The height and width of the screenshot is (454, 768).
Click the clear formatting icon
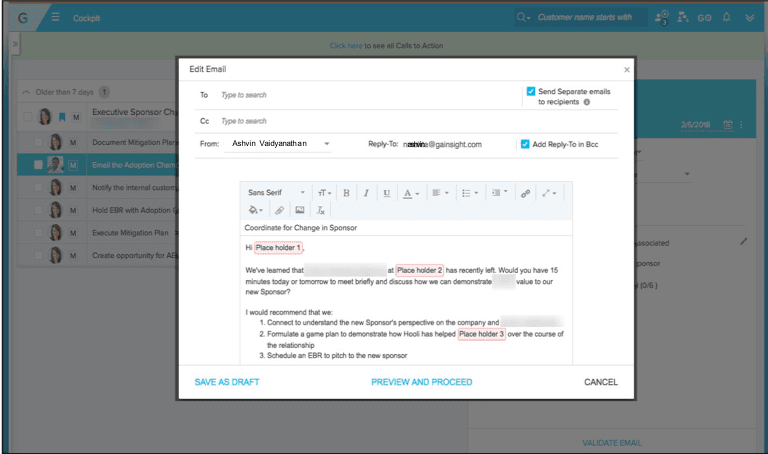(321, 211)
